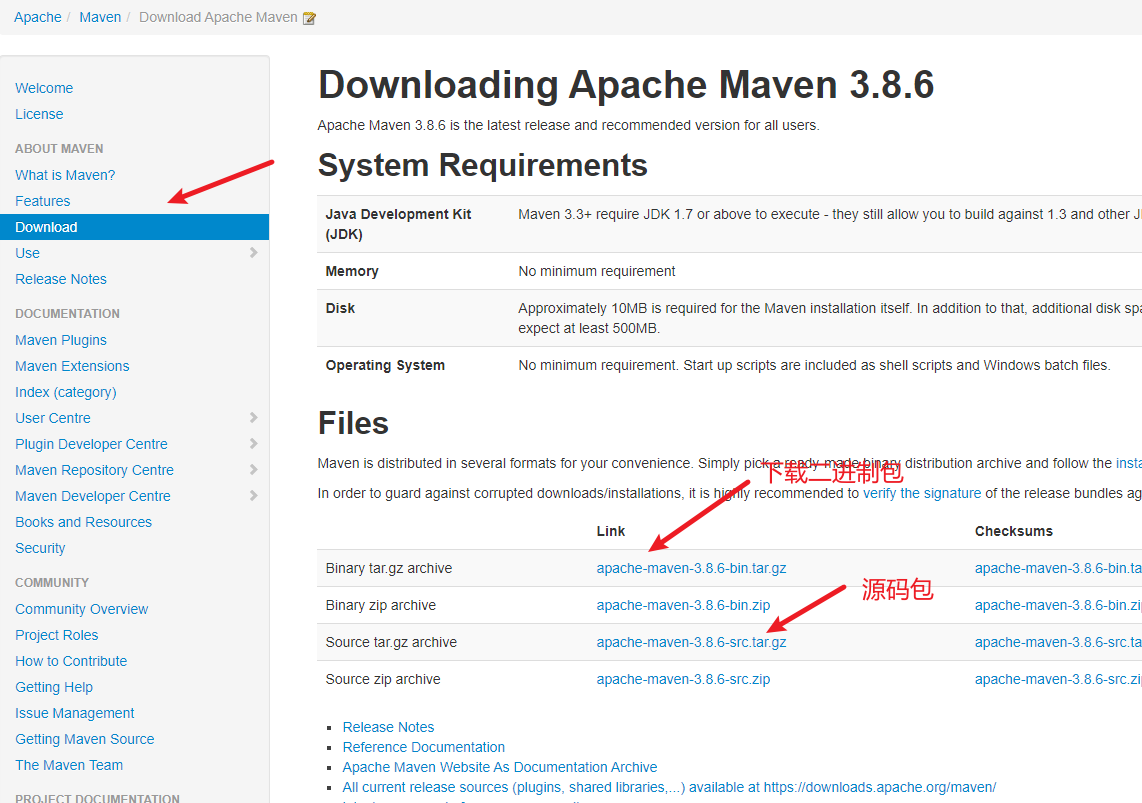Click the Binary tar.gz archive row label
The width and height of the screenshot is (1142, 803).
point(389,569)
